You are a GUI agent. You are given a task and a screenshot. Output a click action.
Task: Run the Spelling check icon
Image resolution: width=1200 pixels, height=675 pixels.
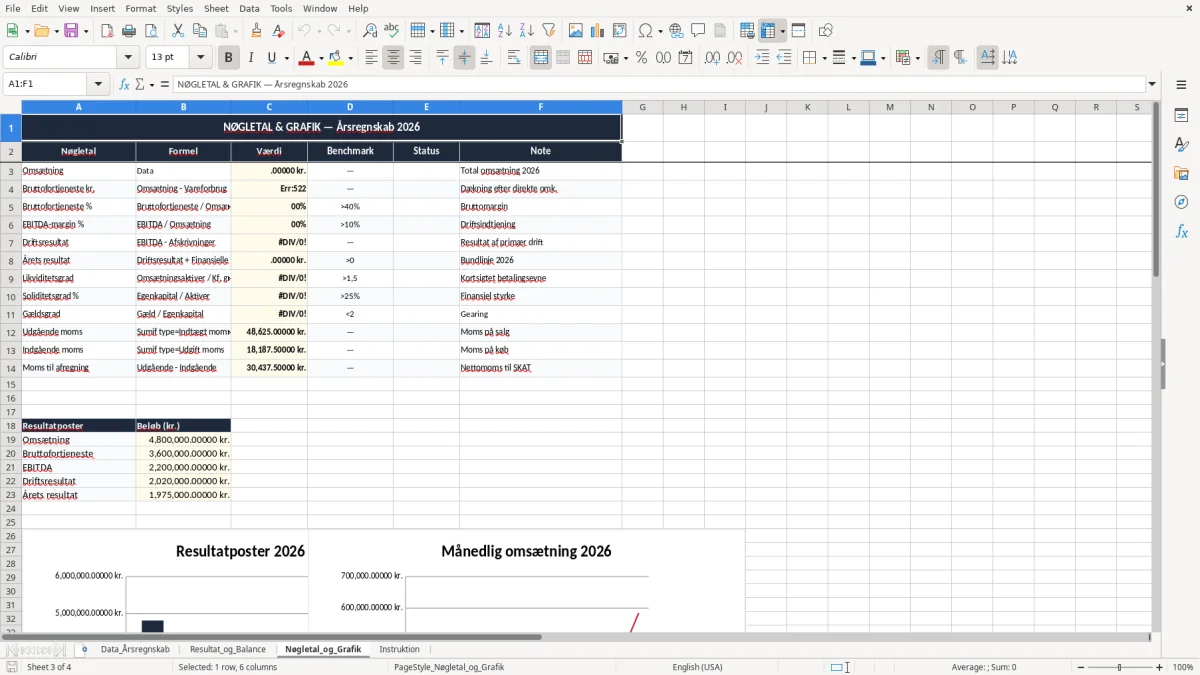point(392,31)
